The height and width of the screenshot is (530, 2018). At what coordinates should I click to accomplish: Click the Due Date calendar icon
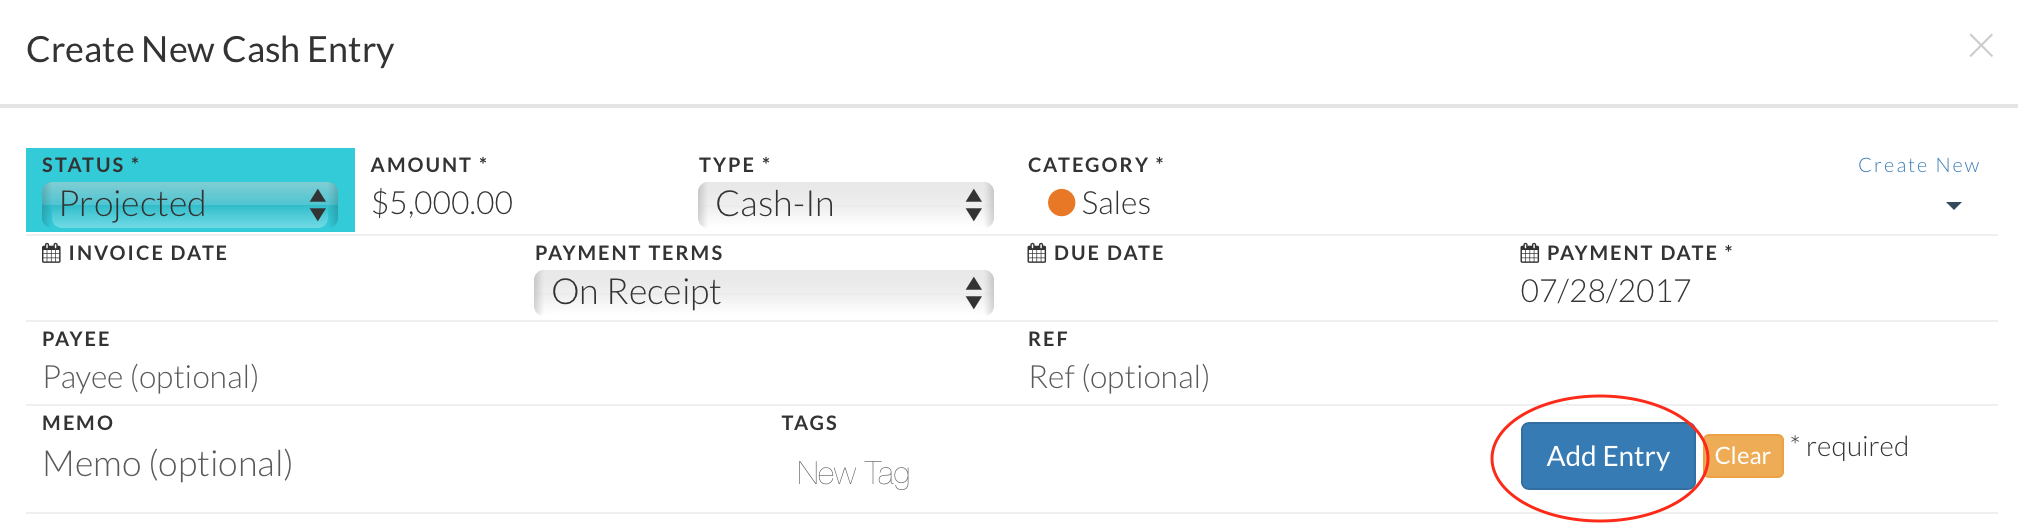coord(1037,253)
